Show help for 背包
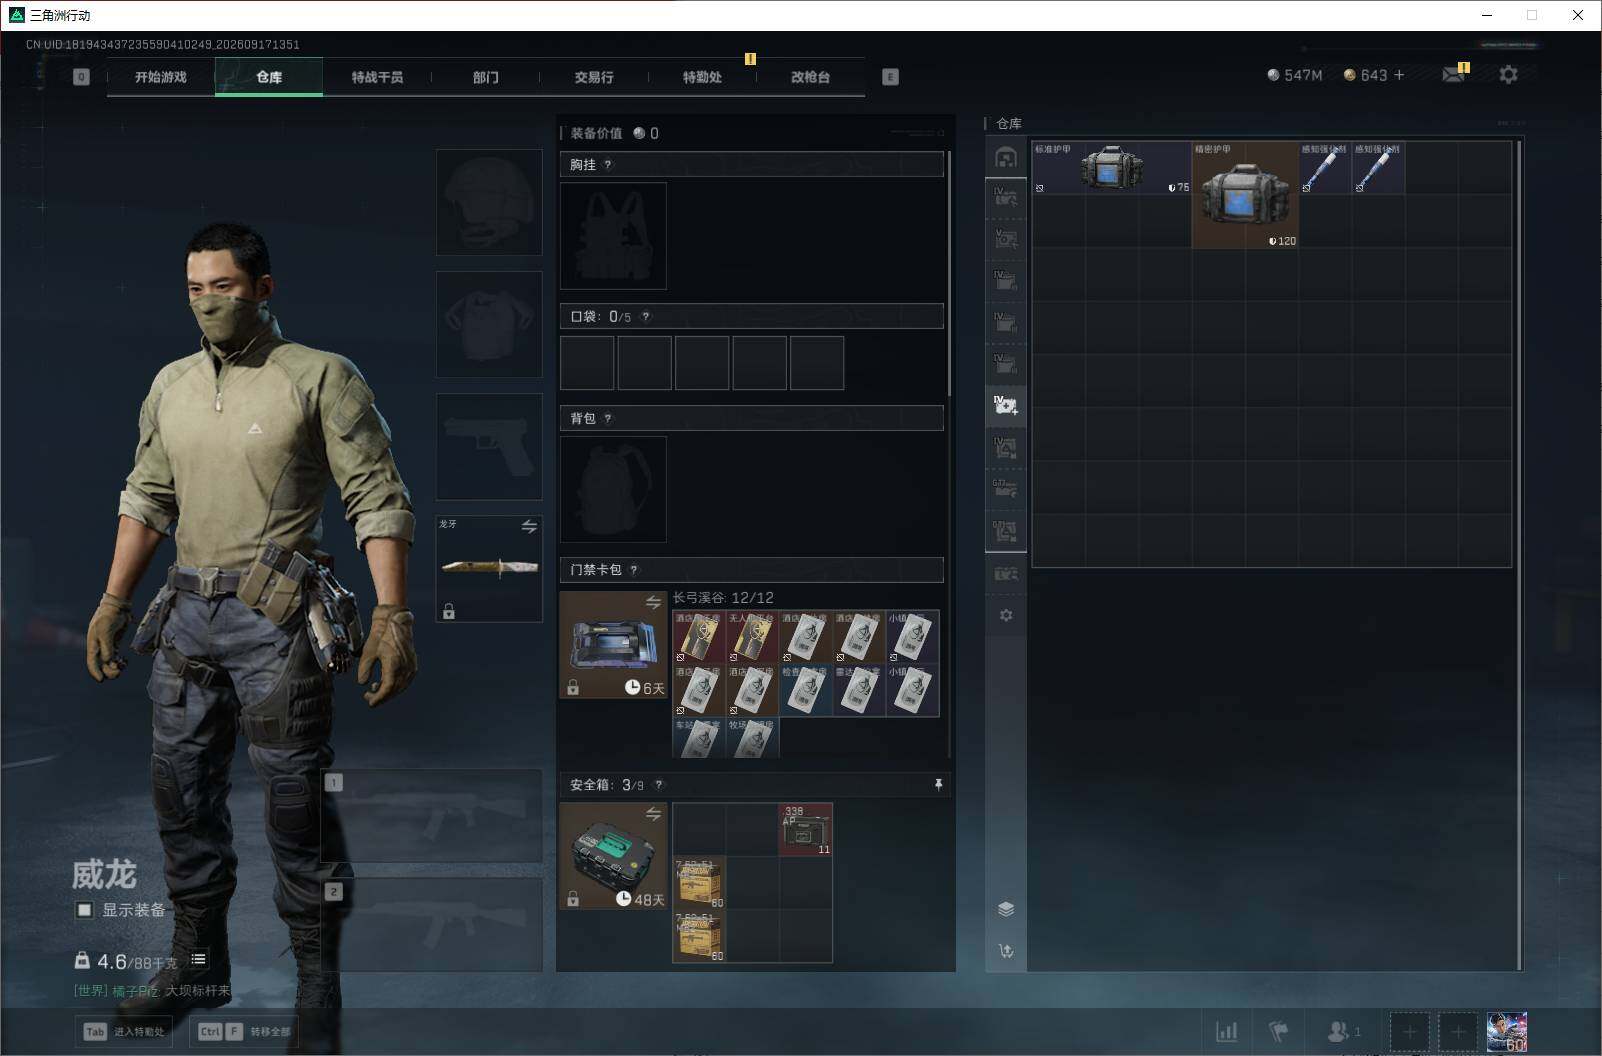 (608, 418)
